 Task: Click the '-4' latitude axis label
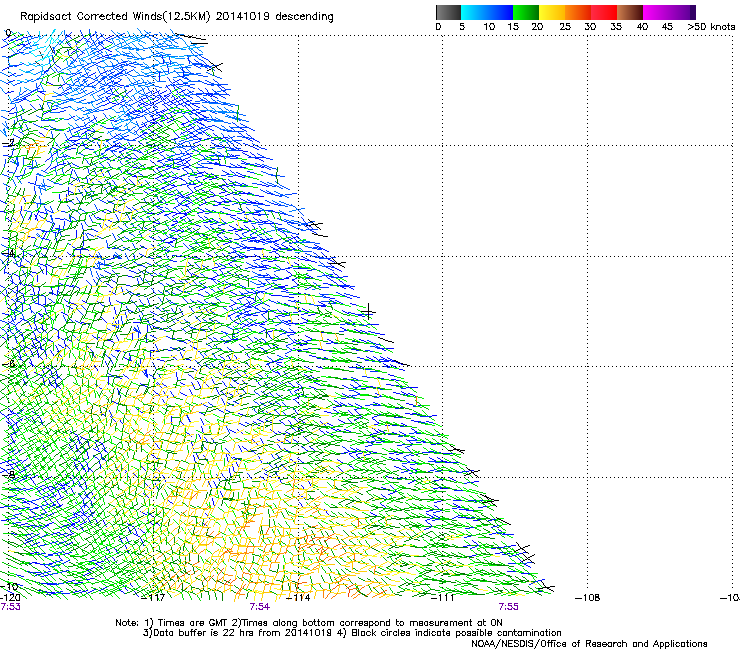click(x=9, y=253)
